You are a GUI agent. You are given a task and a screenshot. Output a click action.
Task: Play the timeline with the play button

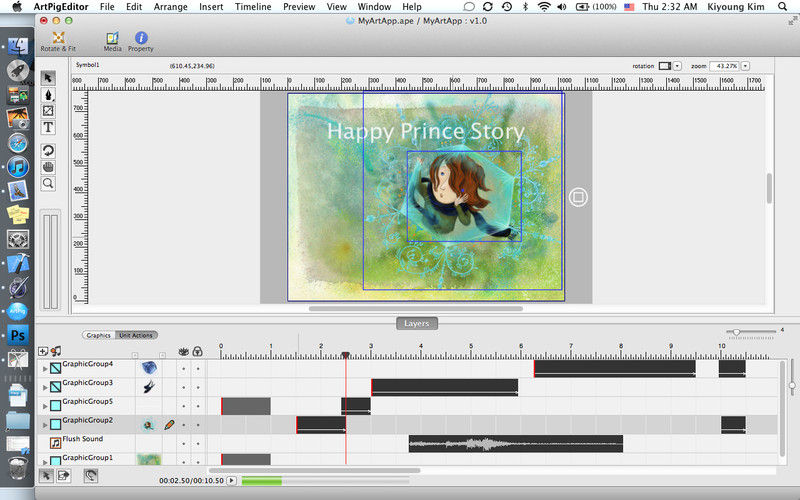[x=232, y=480]
